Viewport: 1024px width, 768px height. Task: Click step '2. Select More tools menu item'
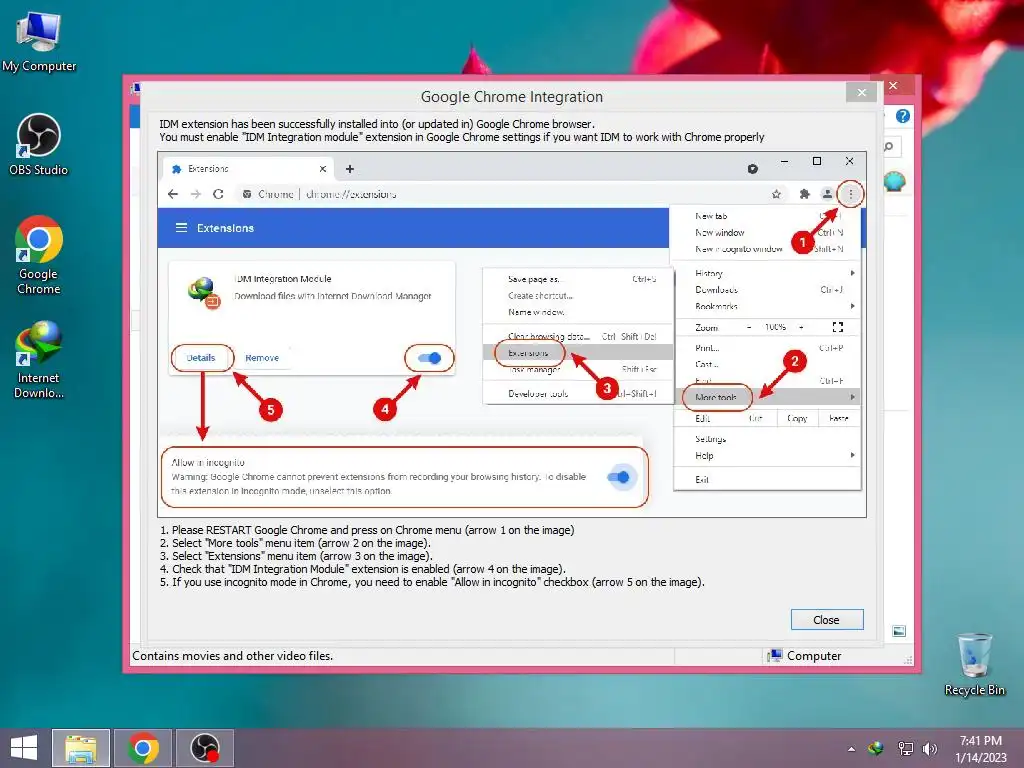(x=295, y=543)
